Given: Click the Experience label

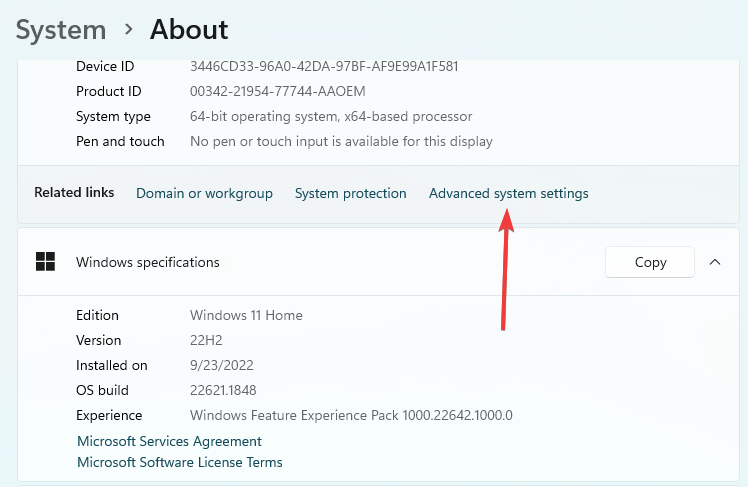Looking at the screenshot, I should [109, 415].
